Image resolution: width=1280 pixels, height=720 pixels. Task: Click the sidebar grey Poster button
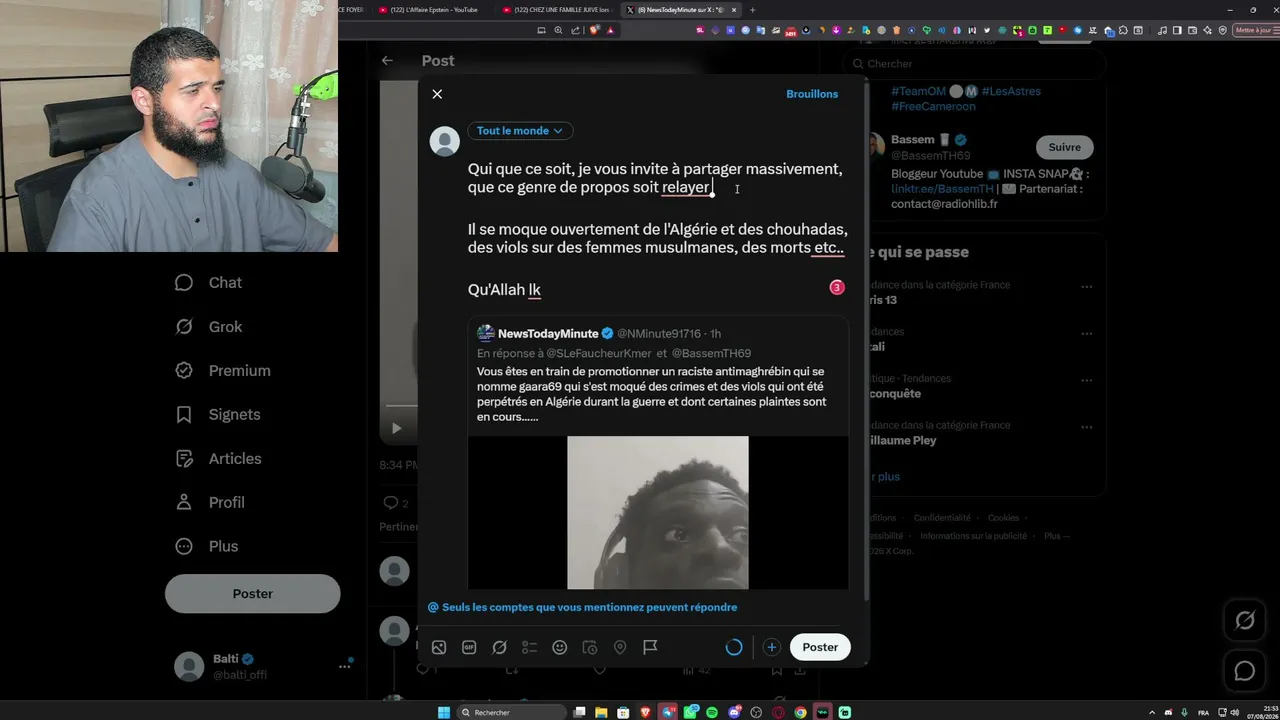[253, 594]
